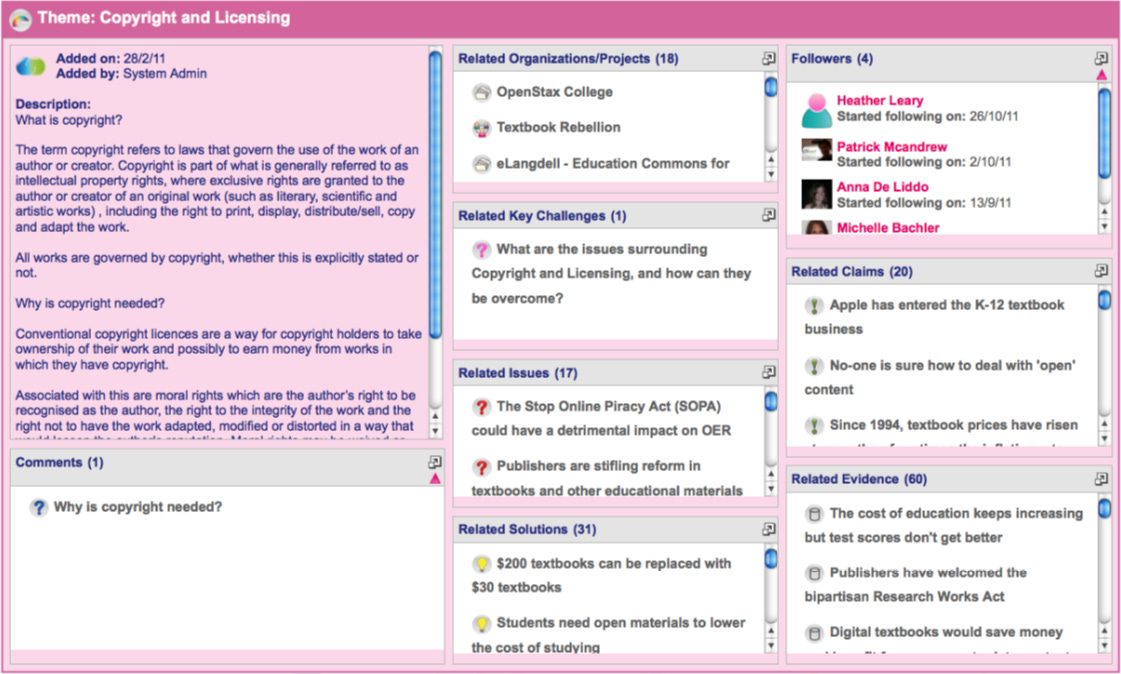1121x674 pixels.
Task: Open the Stop Online Piracy Act issue
Action: coord(601,418)
